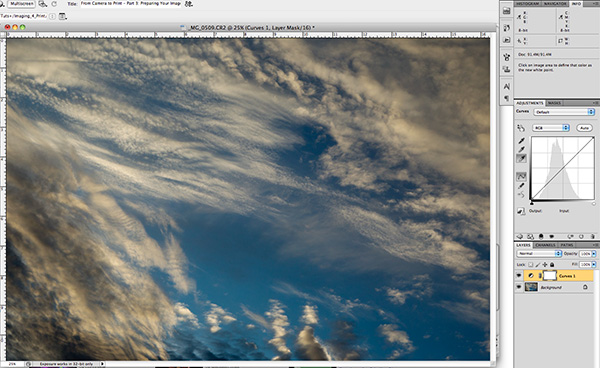Toggle Adjustment layer visibility eye in Adjustments panel
The height and width of the screenshot is (368, 600).
(551, 237)
